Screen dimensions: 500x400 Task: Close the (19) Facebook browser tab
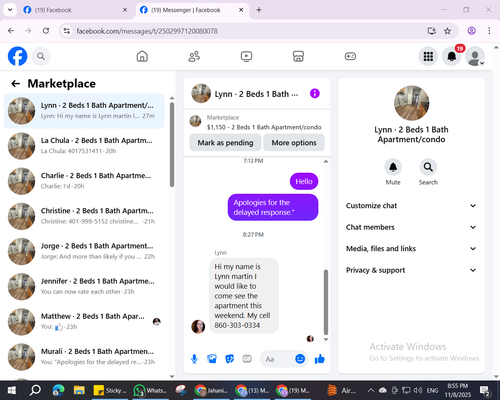[x=125, y=10]
